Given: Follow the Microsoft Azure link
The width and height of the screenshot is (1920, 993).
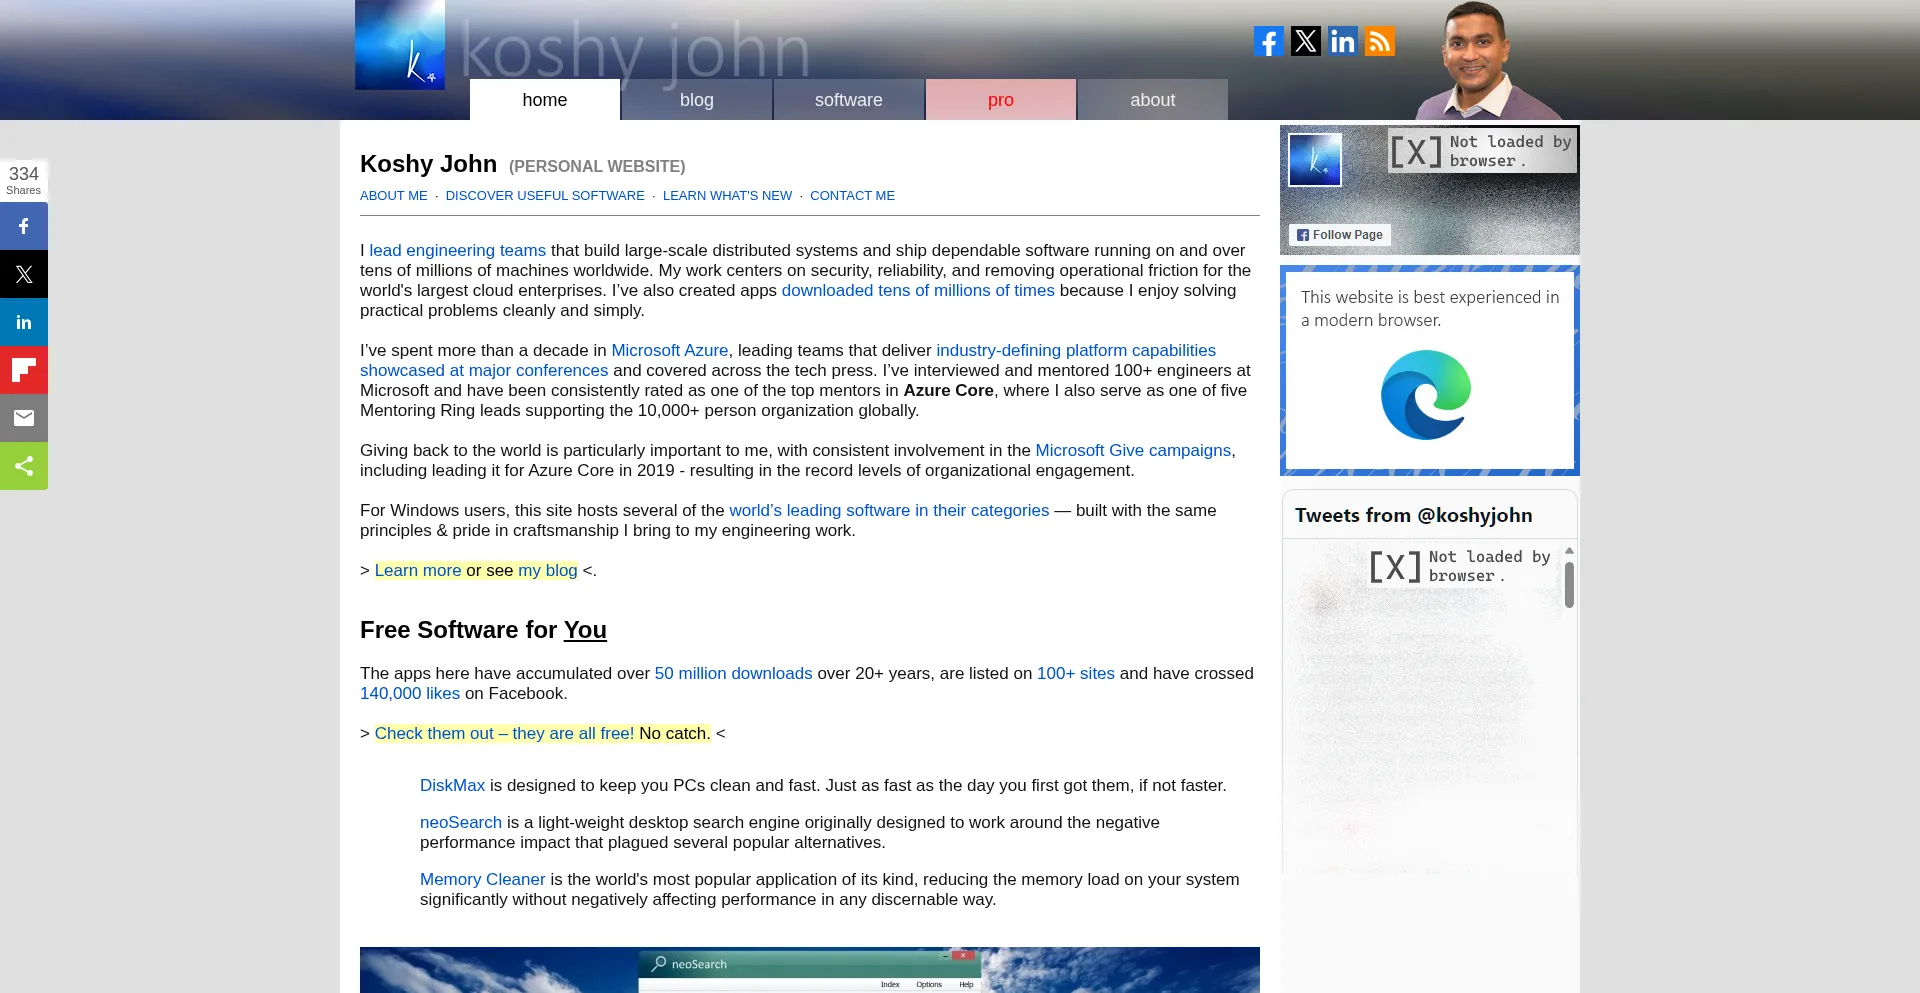Looking at the screenshot, I should pyautogui.click(x=670, y=351).
